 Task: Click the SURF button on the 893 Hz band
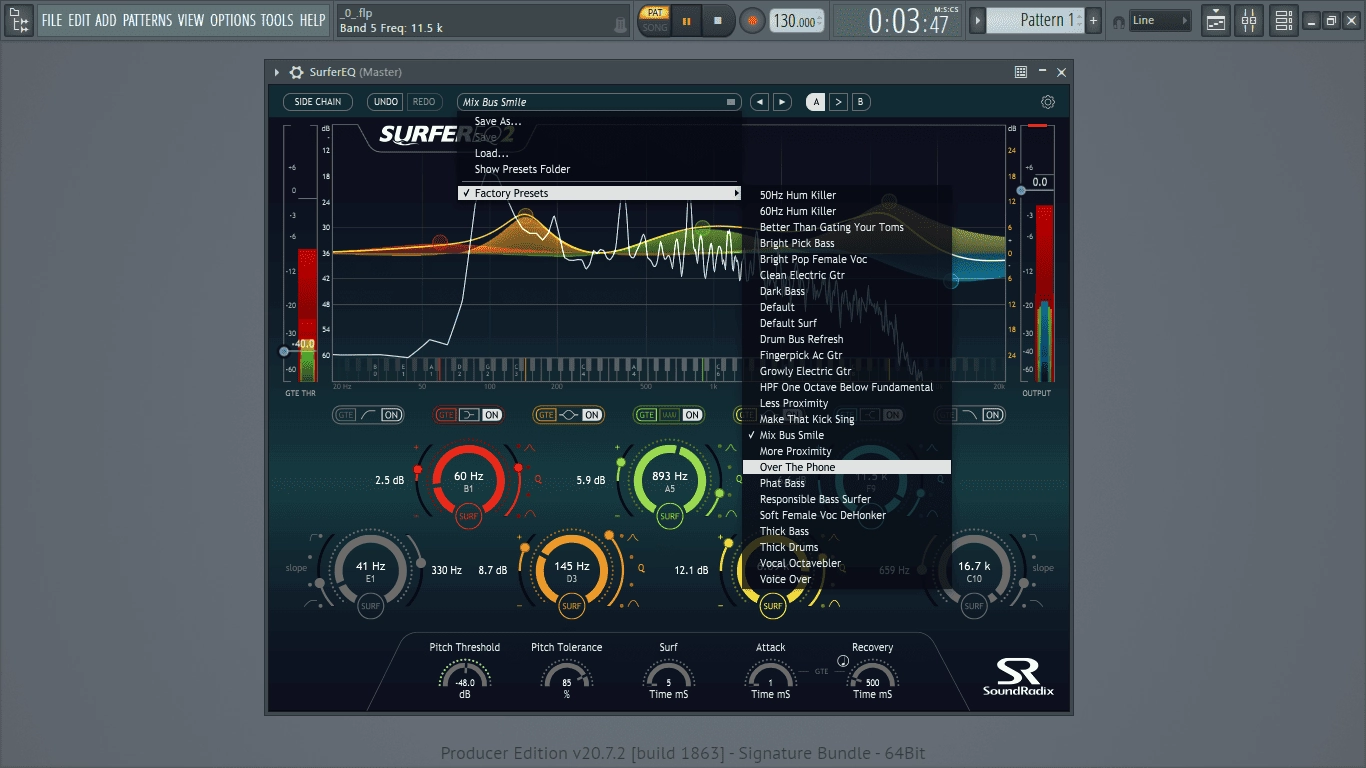point(669,517)
